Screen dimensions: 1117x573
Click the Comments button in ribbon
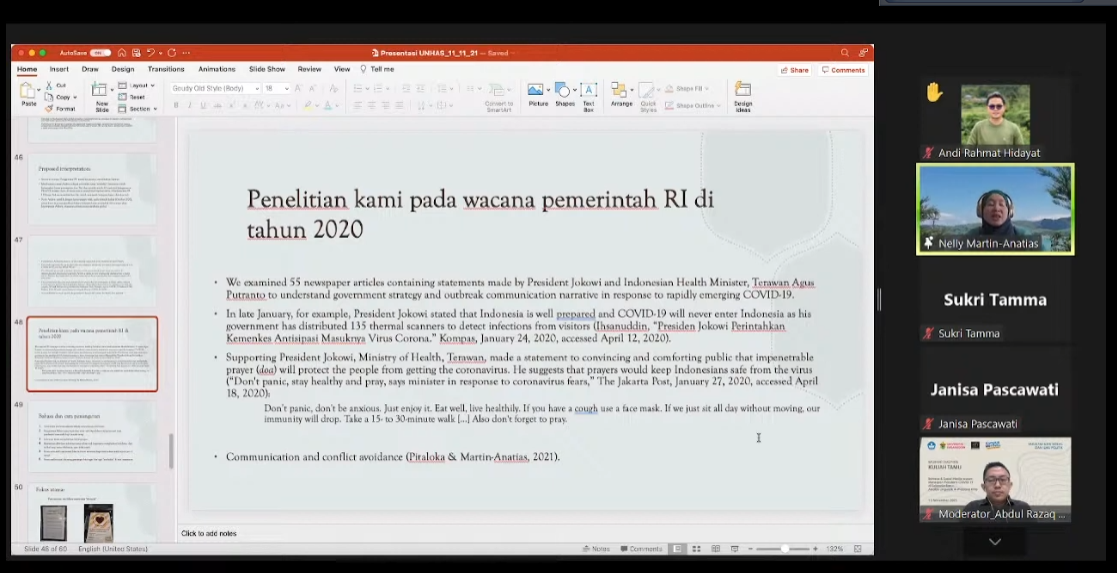843,70
